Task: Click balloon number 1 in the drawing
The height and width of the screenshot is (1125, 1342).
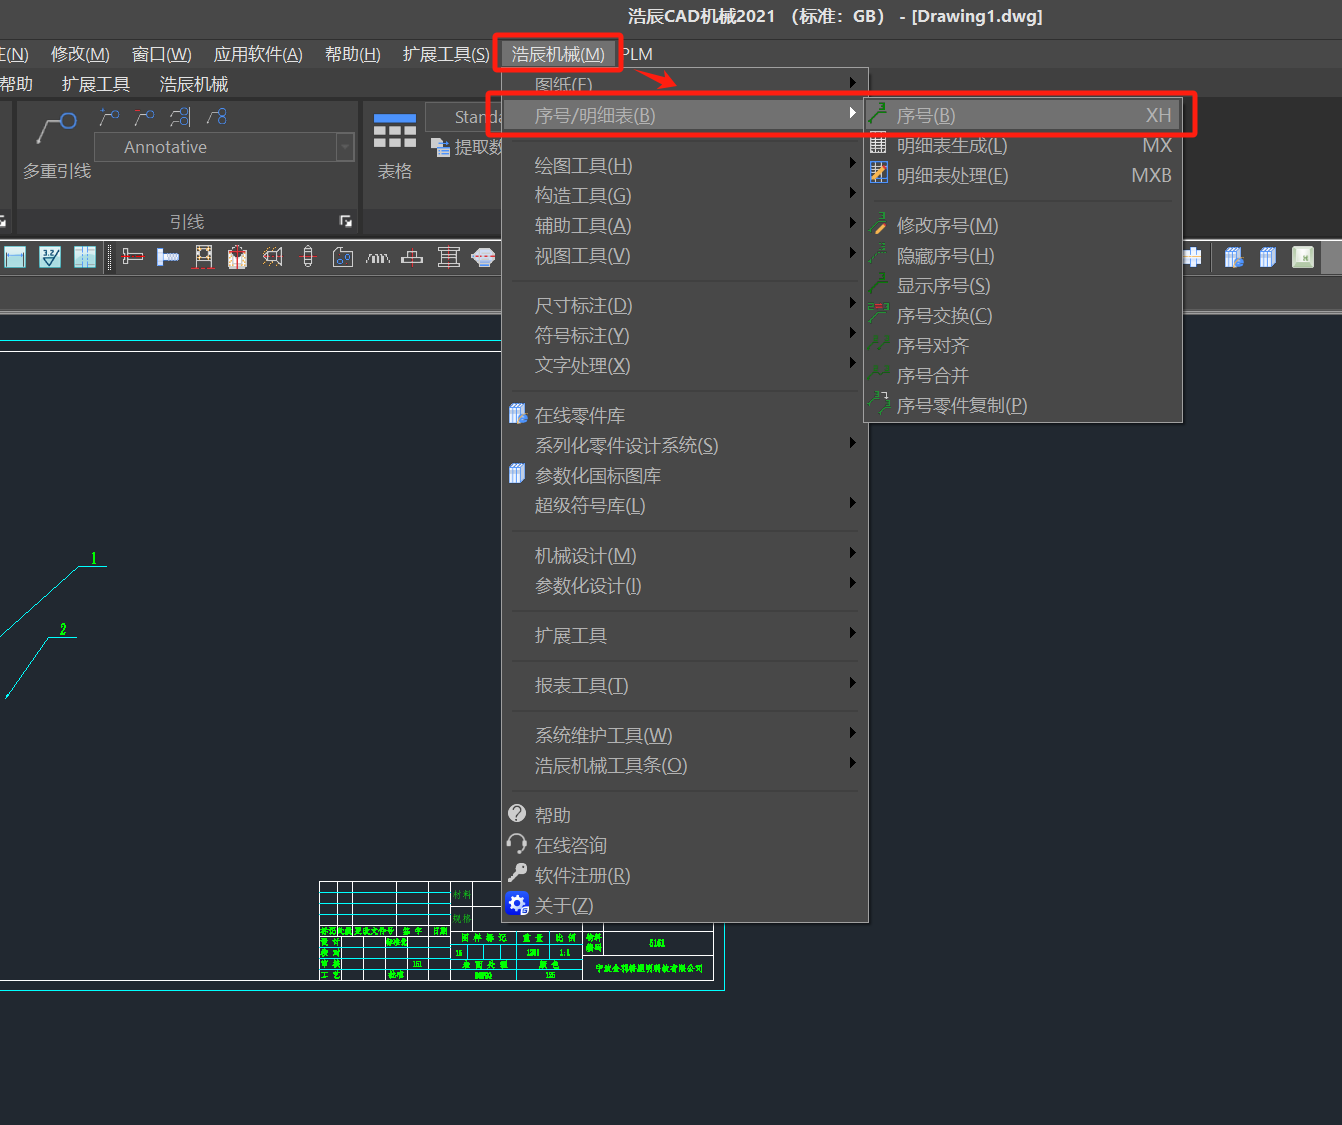Action: coord(94,558)
